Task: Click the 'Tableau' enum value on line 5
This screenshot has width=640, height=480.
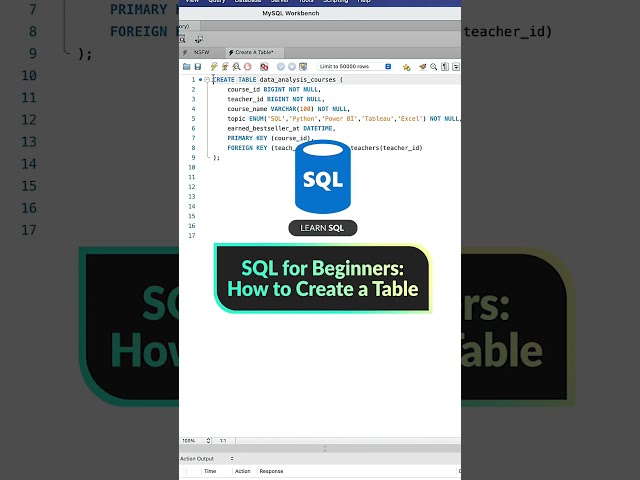Action: click(378, 119)
